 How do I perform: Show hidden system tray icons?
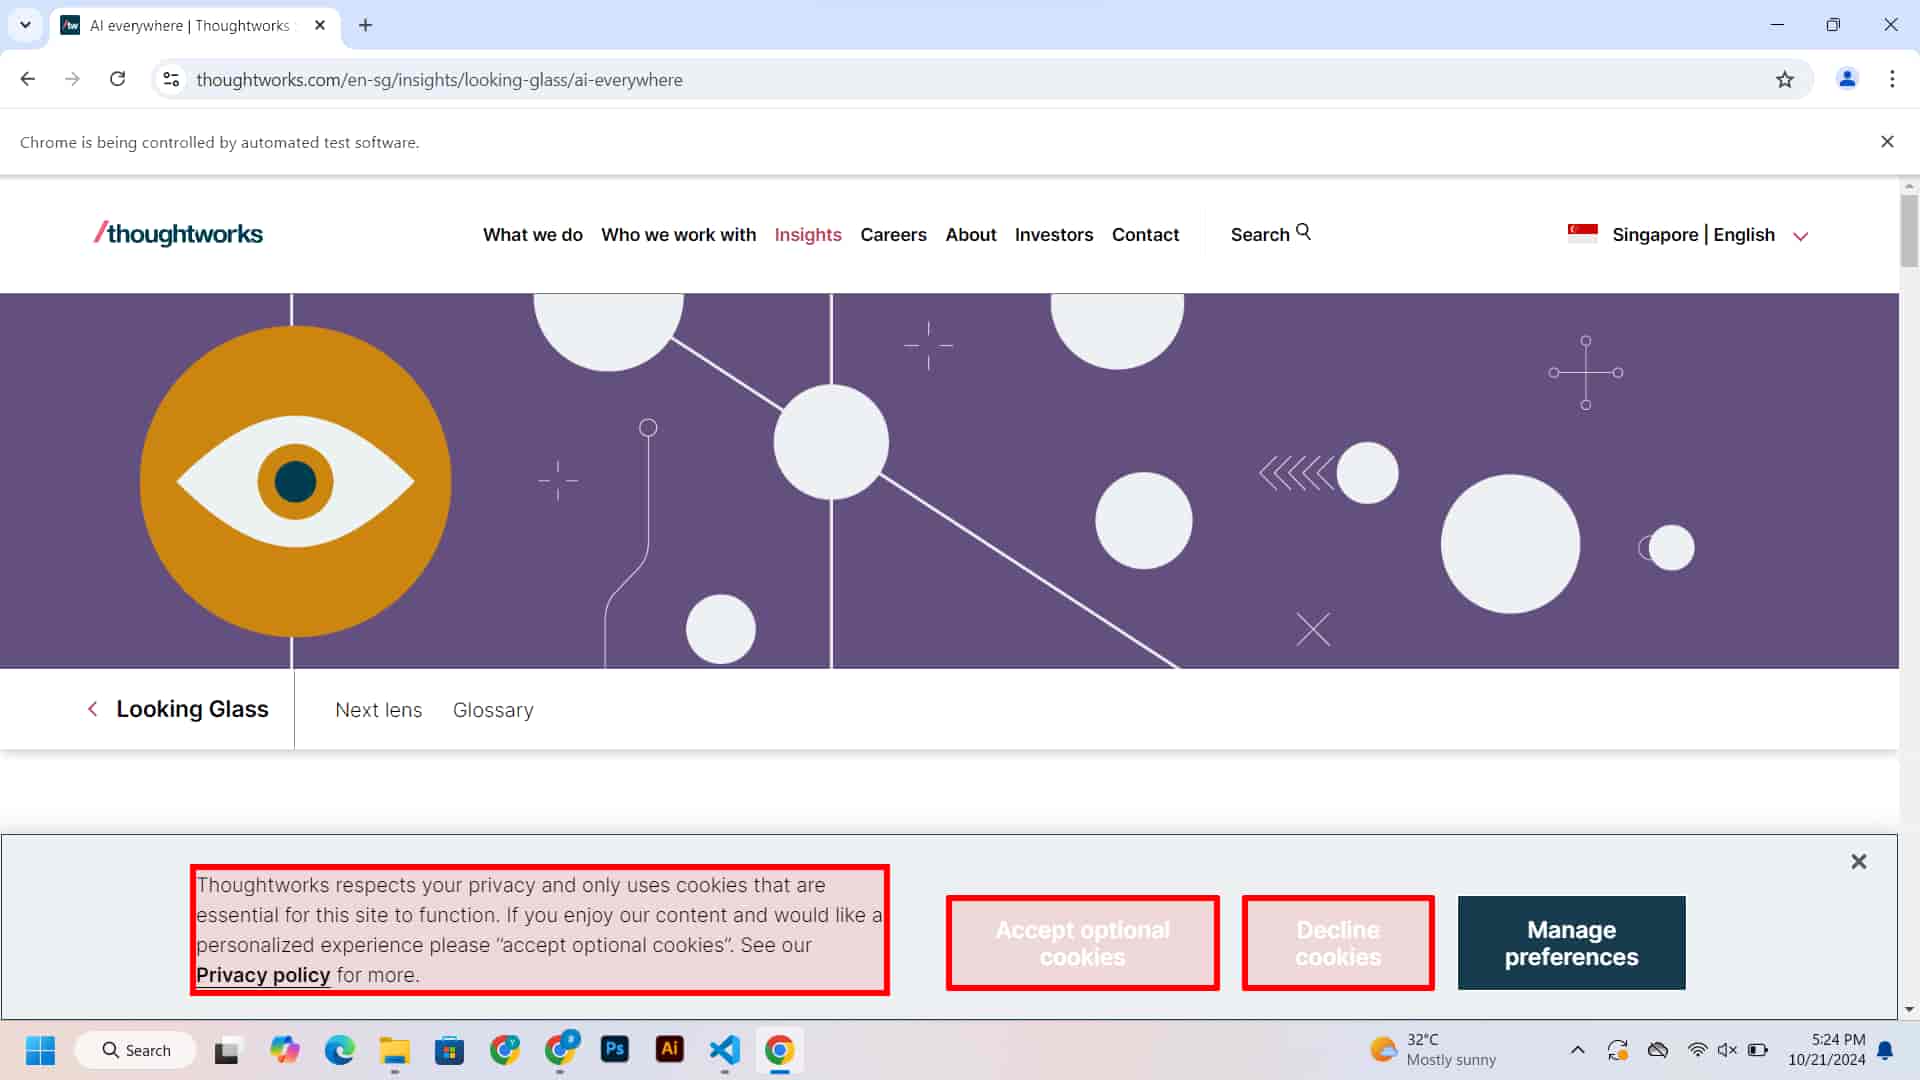(1577, 1050)
